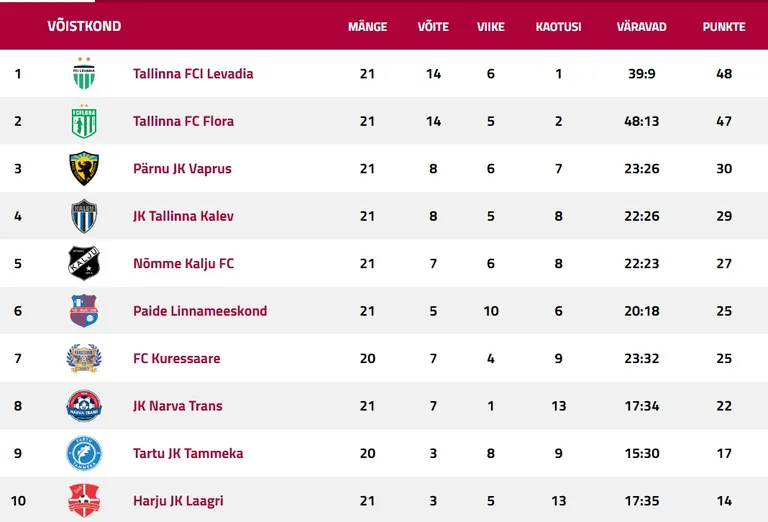Open the FC Kuressaare team link
The height and width of the screenshot is (522, 768).
(176, 358)
